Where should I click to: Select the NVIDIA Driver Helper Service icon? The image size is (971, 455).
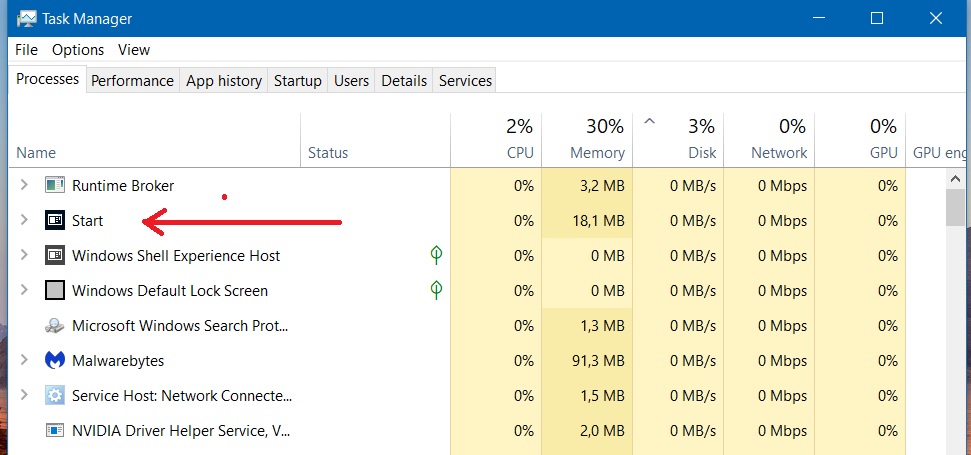point(55,430)
